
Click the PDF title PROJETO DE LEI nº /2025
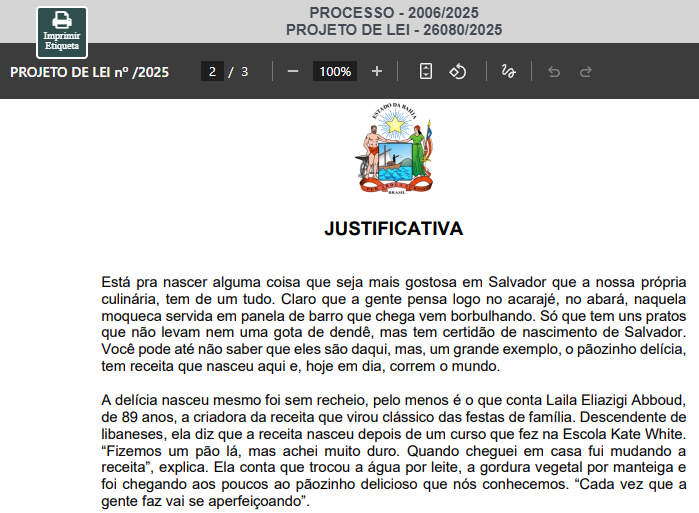point(89,72)
